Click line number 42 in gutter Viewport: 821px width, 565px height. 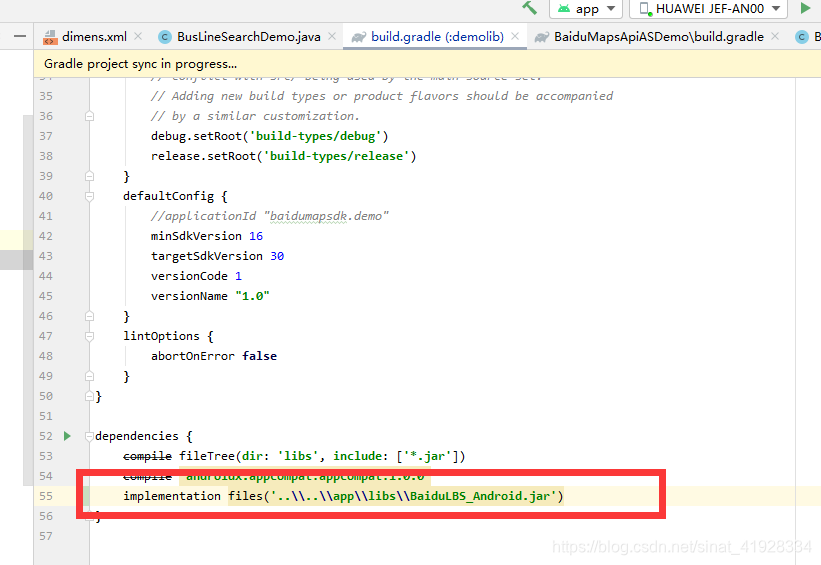tap(46, 236)
